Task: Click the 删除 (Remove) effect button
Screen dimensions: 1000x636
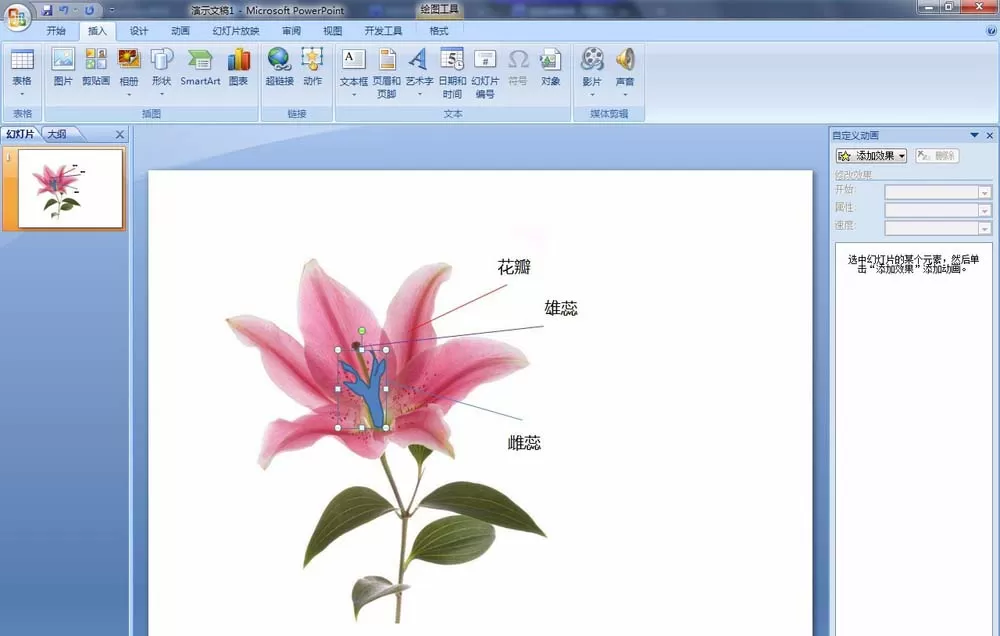Action: point(937,156)
